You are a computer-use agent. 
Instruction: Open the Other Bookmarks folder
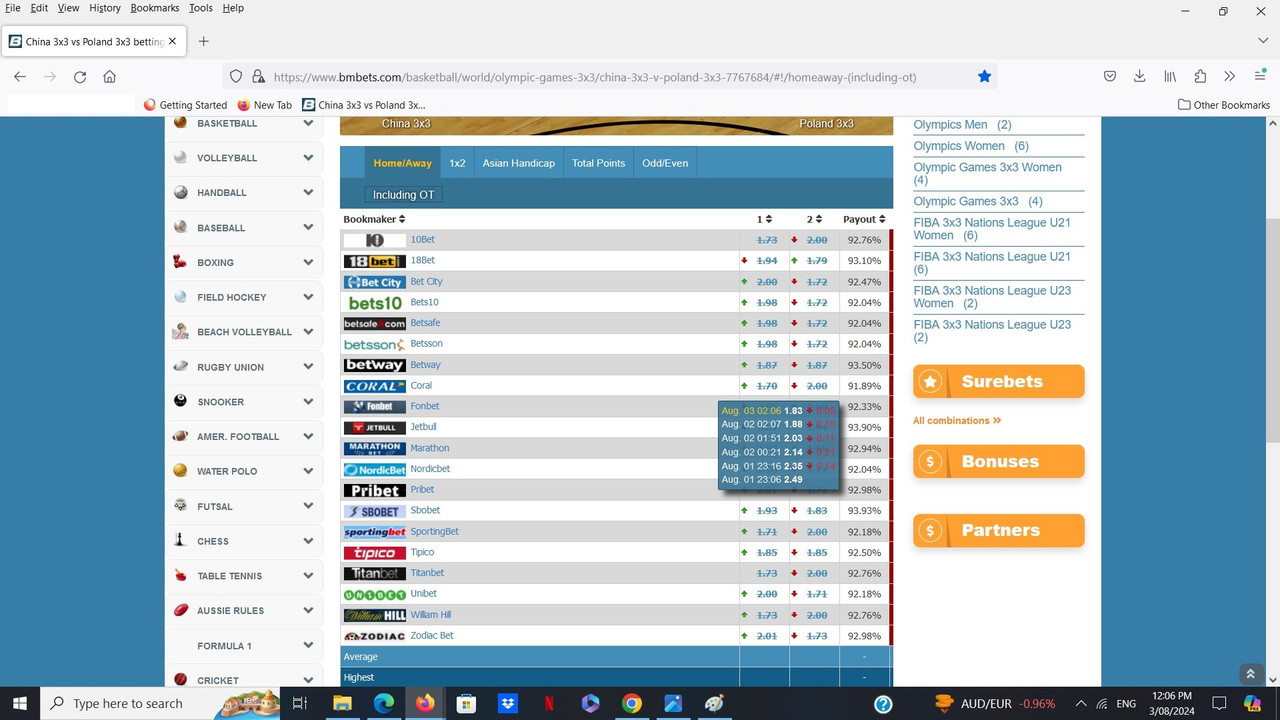click(1224, 105)
